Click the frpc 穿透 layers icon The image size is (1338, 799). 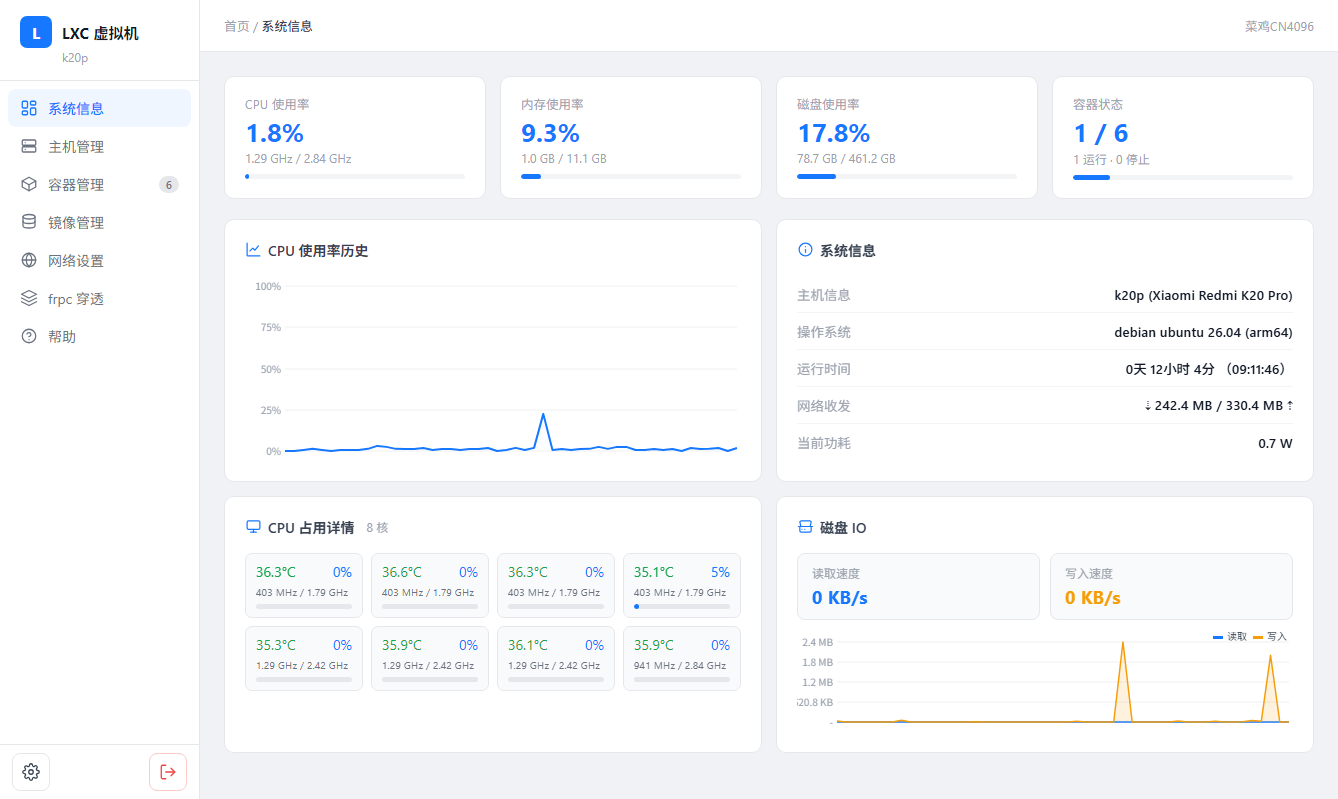[29, 299]
